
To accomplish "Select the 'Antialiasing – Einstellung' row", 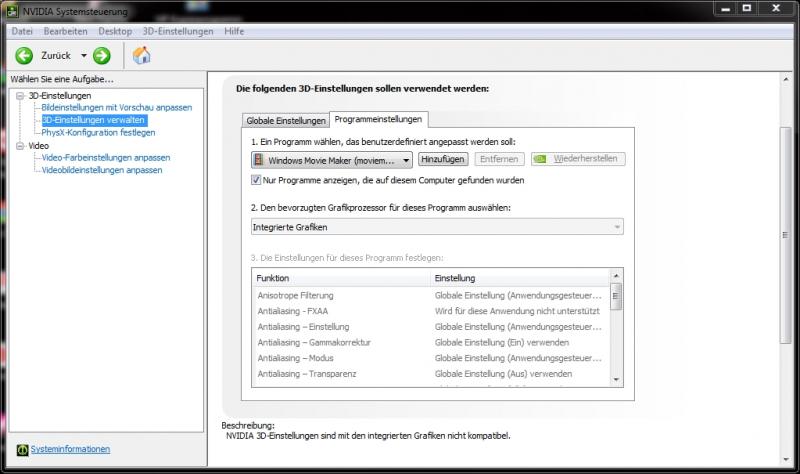I will 431,327.
